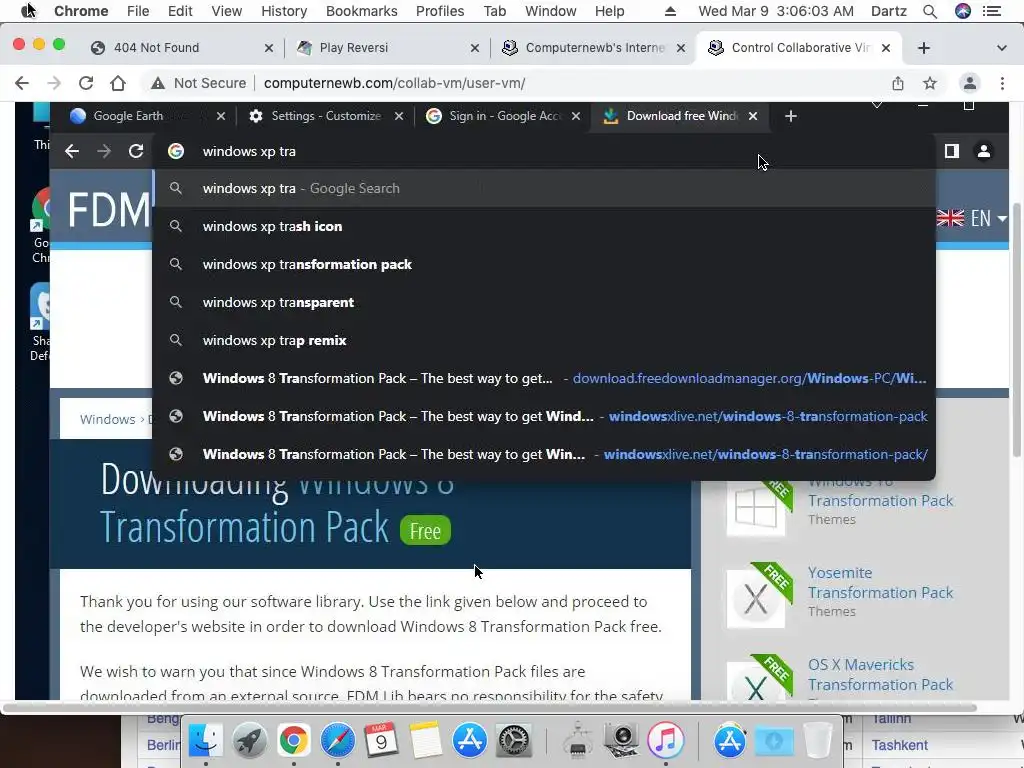Click the green Free badge
This screenshot has height=768, width=1024.
[425, 531]
